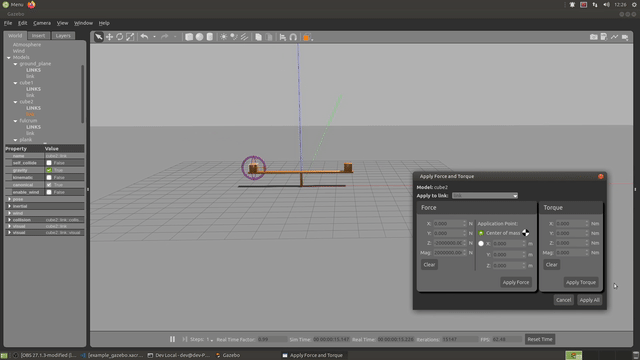Step the simulation forward once

click(184, 339)
